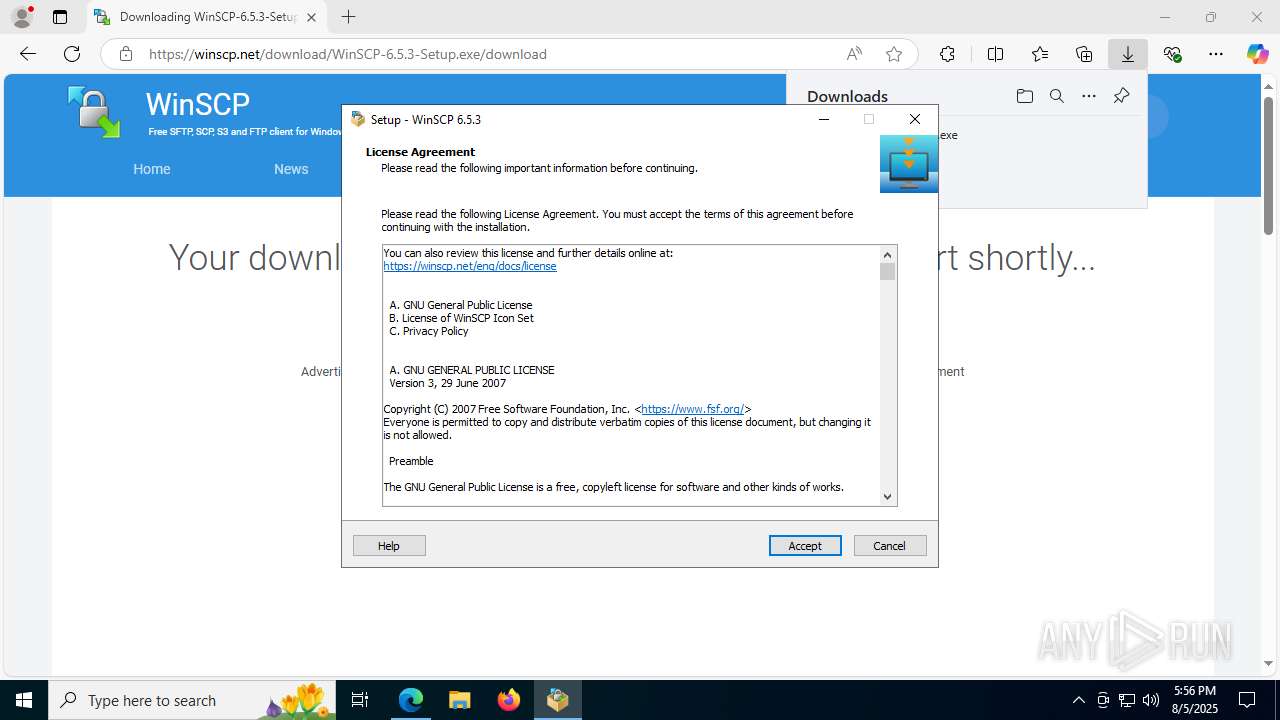Add this page to favorites star
The width and height of the screenshot is (1280, 720).
894,54
